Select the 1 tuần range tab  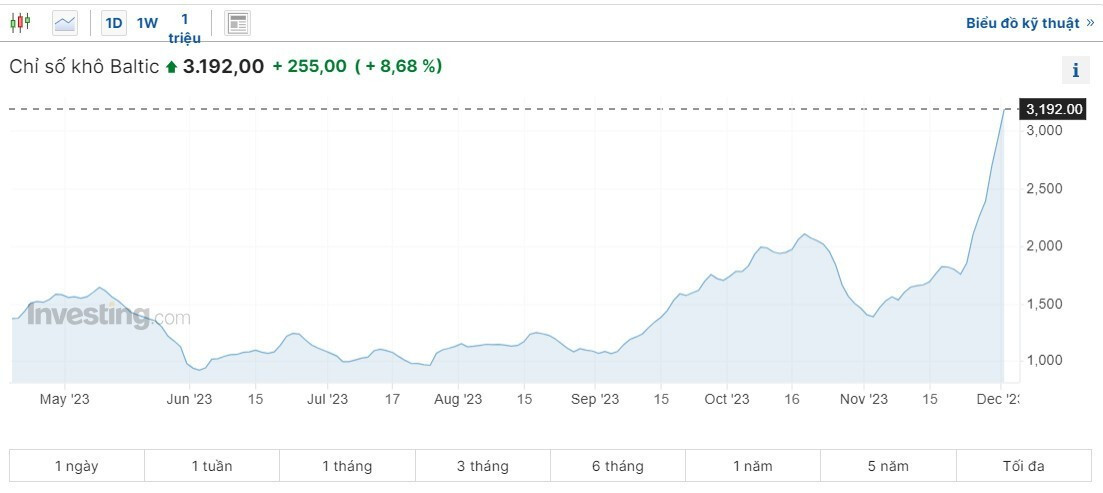pyautogui.click(x=212, y=466)
